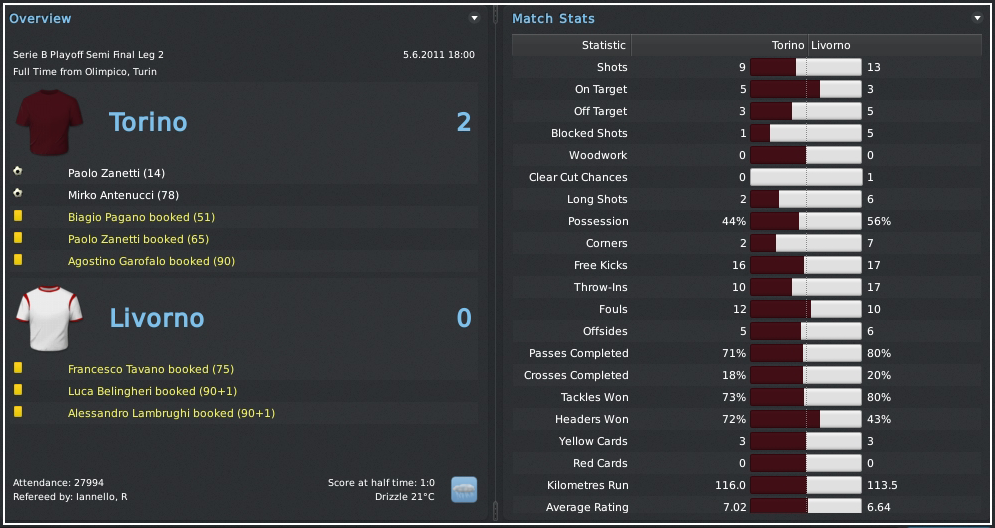Open the Overview panel dropdown arrow
The image size is (995, 528).
click(475, 18)
